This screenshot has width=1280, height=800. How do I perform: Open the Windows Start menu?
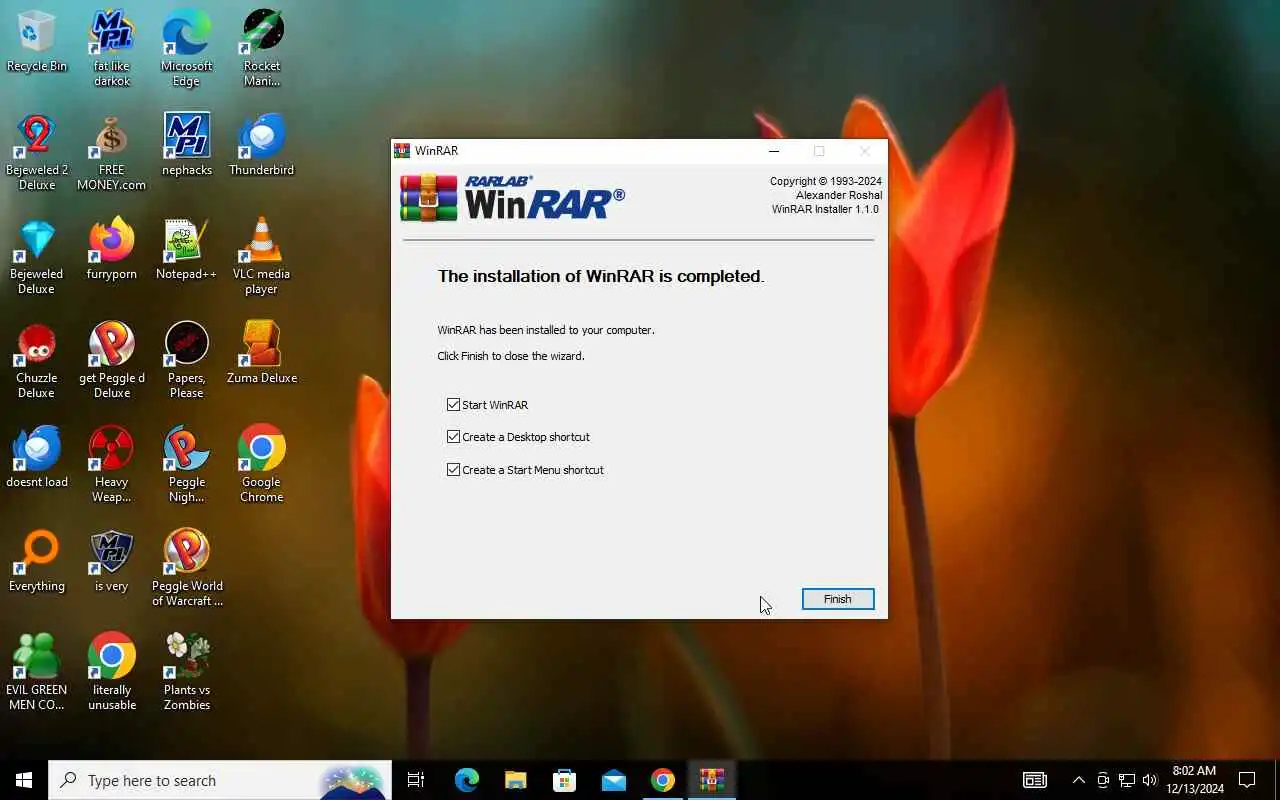[x=24, y=780]
